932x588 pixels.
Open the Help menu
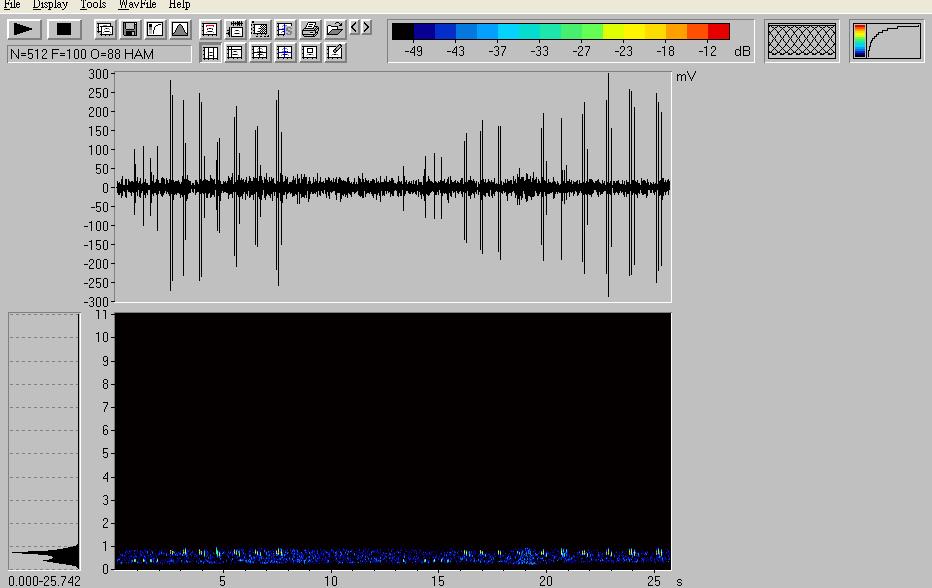[x=179, y=5]
